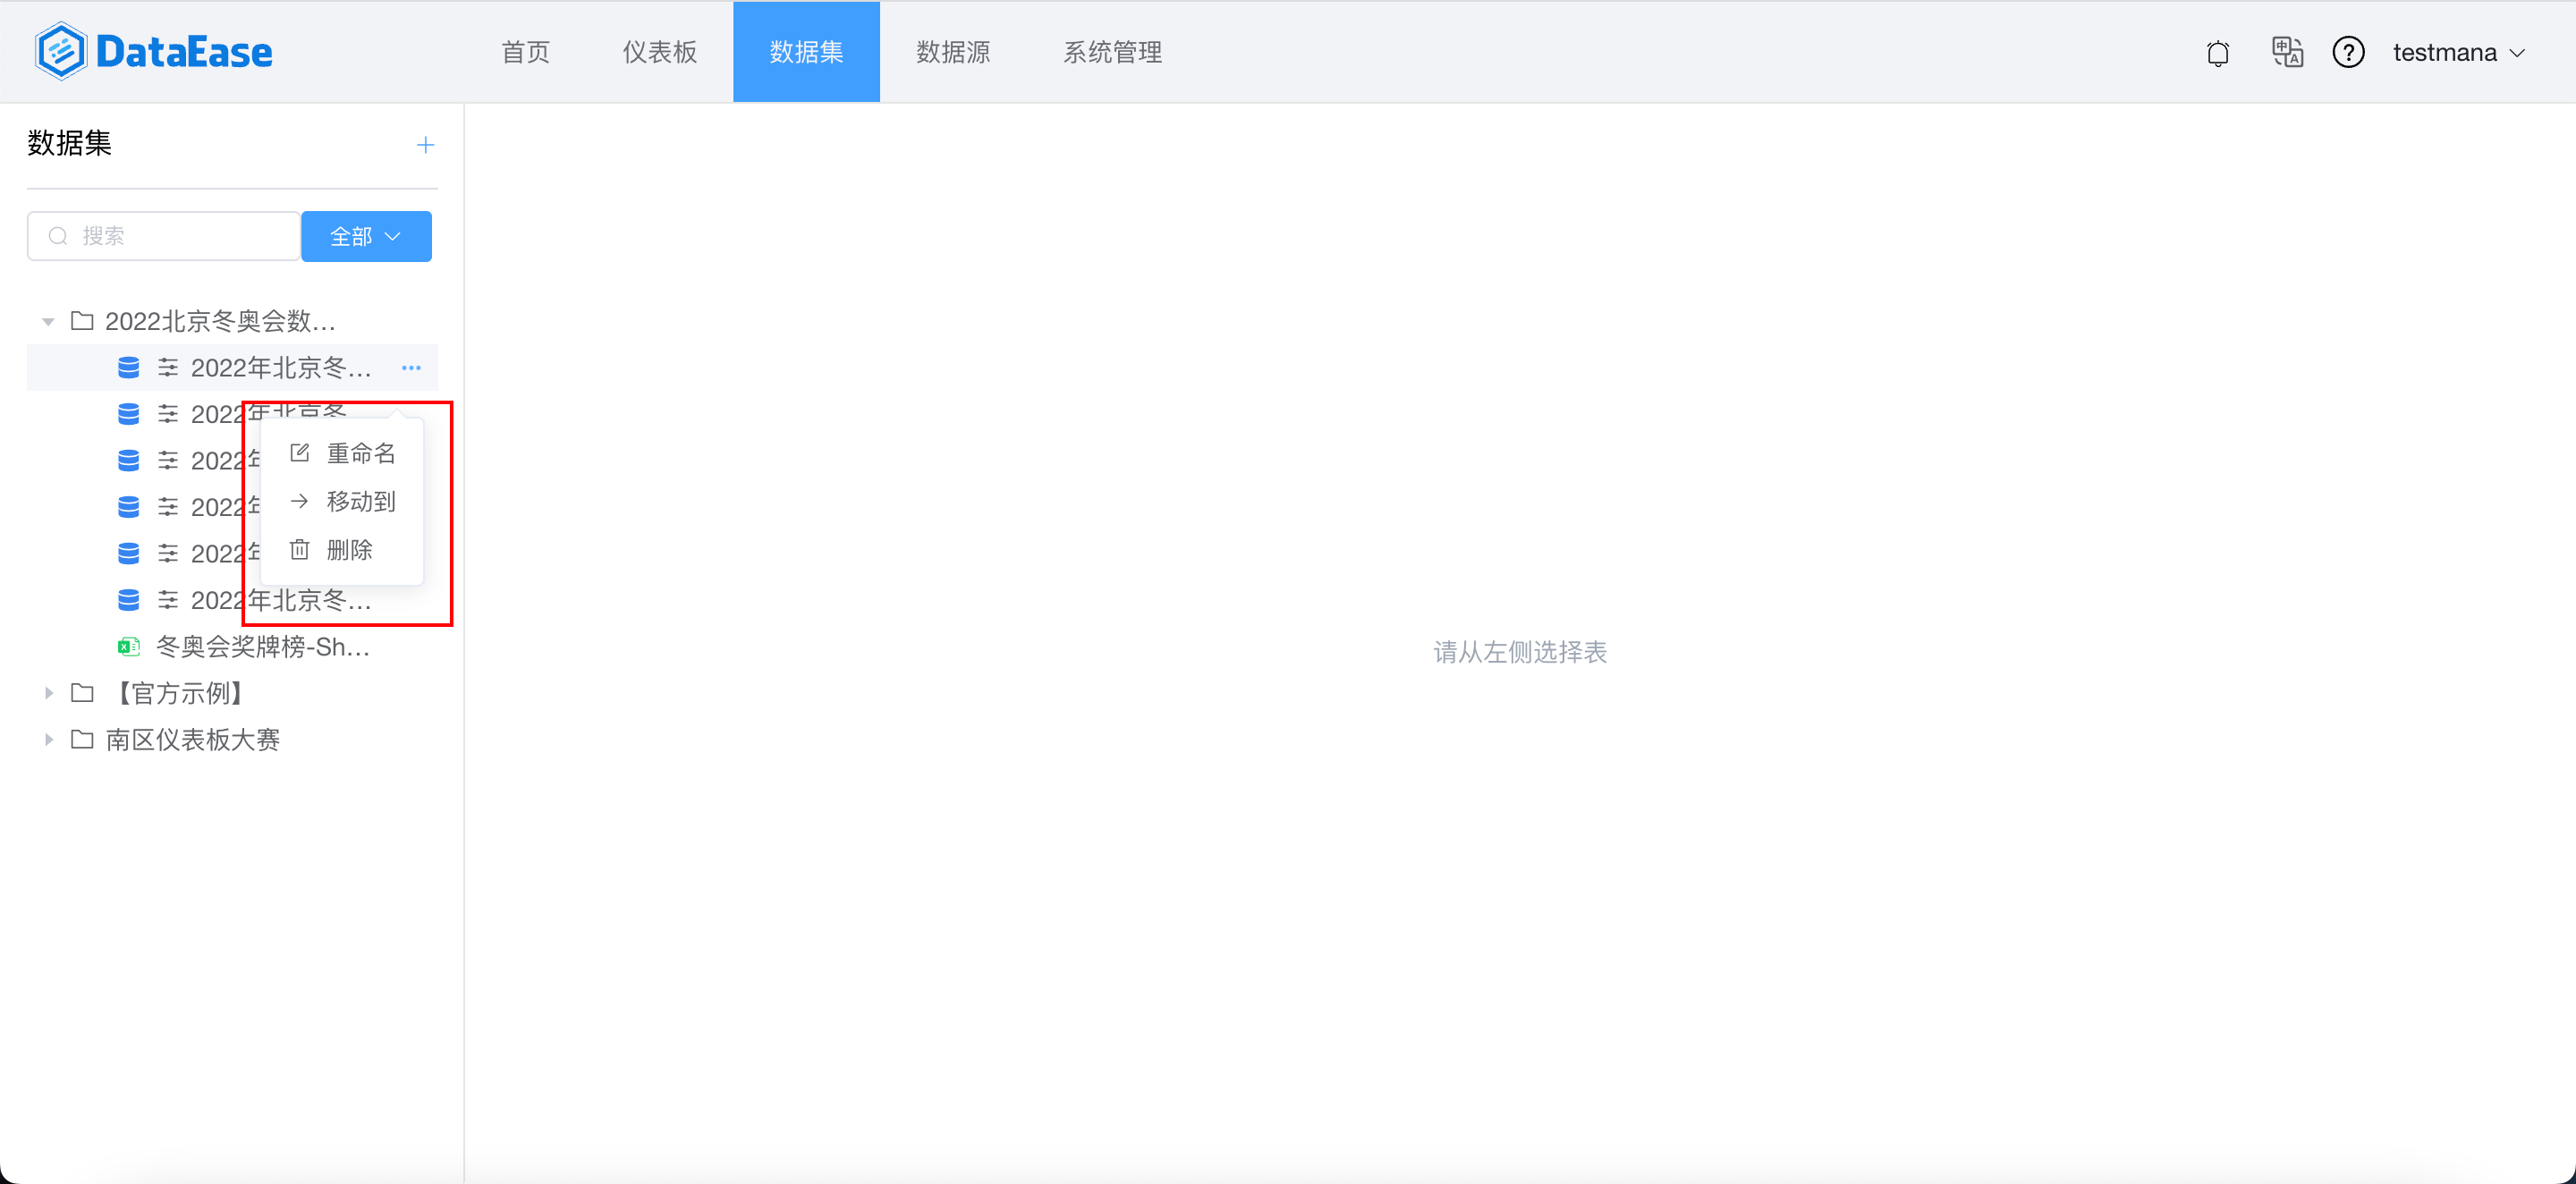The height and width of the screenshot is (1184, 2576).
Task: Click the rename pencil icon in the popup
Action: [299, 453]
